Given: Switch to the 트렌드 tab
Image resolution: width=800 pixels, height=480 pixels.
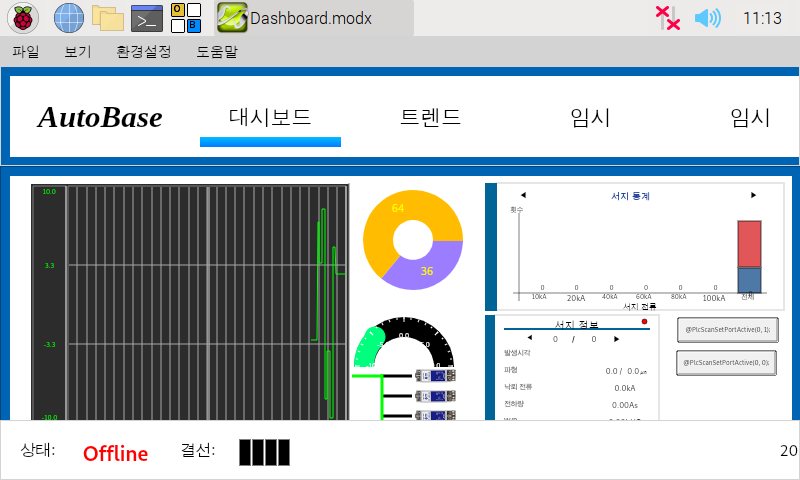Looking at the screenshot, I should coord(430,117).
